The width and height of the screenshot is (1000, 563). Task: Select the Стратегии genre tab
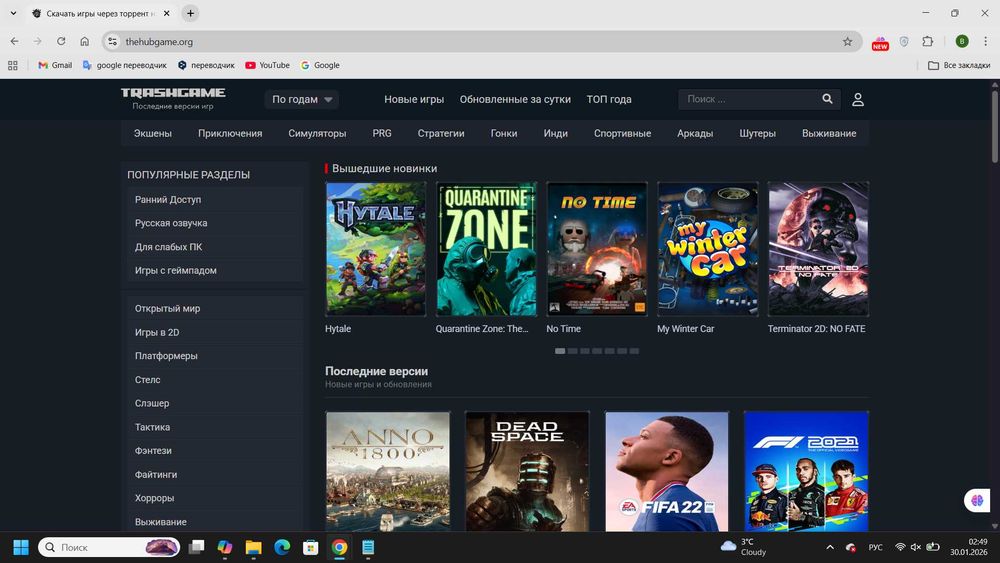(x=441, y=133)
